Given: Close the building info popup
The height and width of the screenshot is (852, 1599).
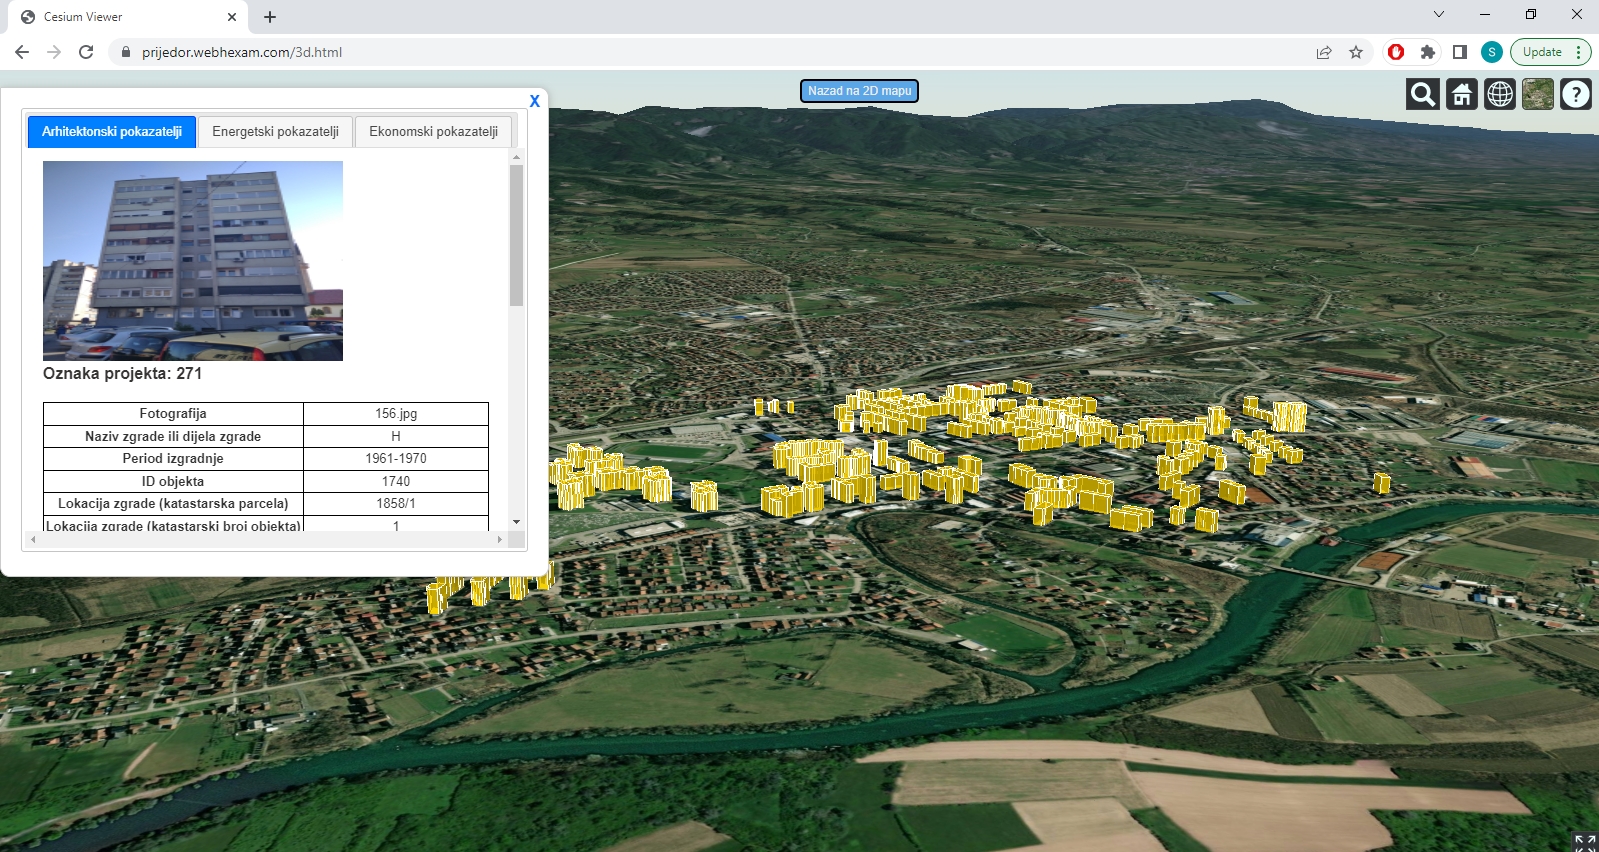Looking at the screenshot, I should (x=534, y=101).
